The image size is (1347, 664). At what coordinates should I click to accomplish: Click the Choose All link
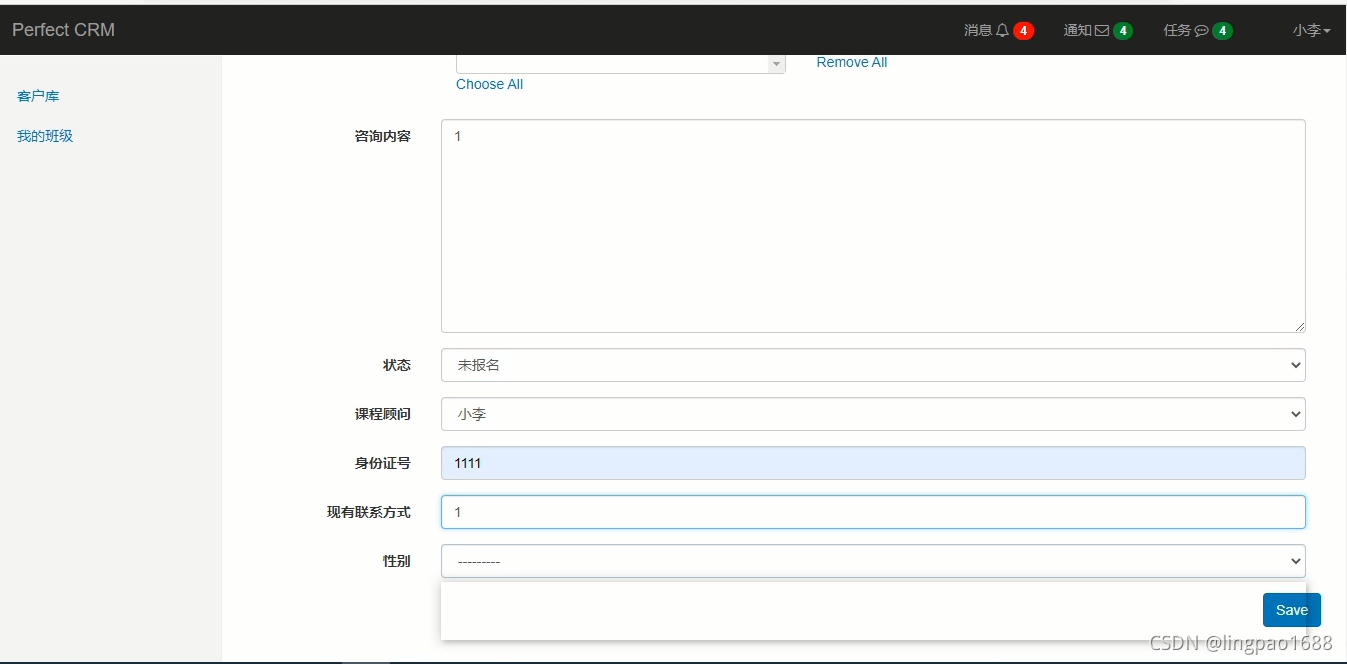[489, 84]
